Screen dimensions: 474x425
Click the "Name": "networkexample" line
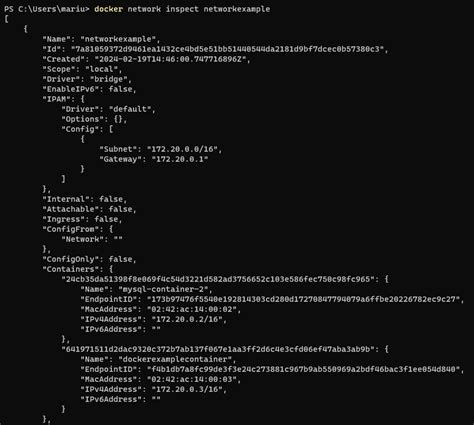tap(101, 39)
